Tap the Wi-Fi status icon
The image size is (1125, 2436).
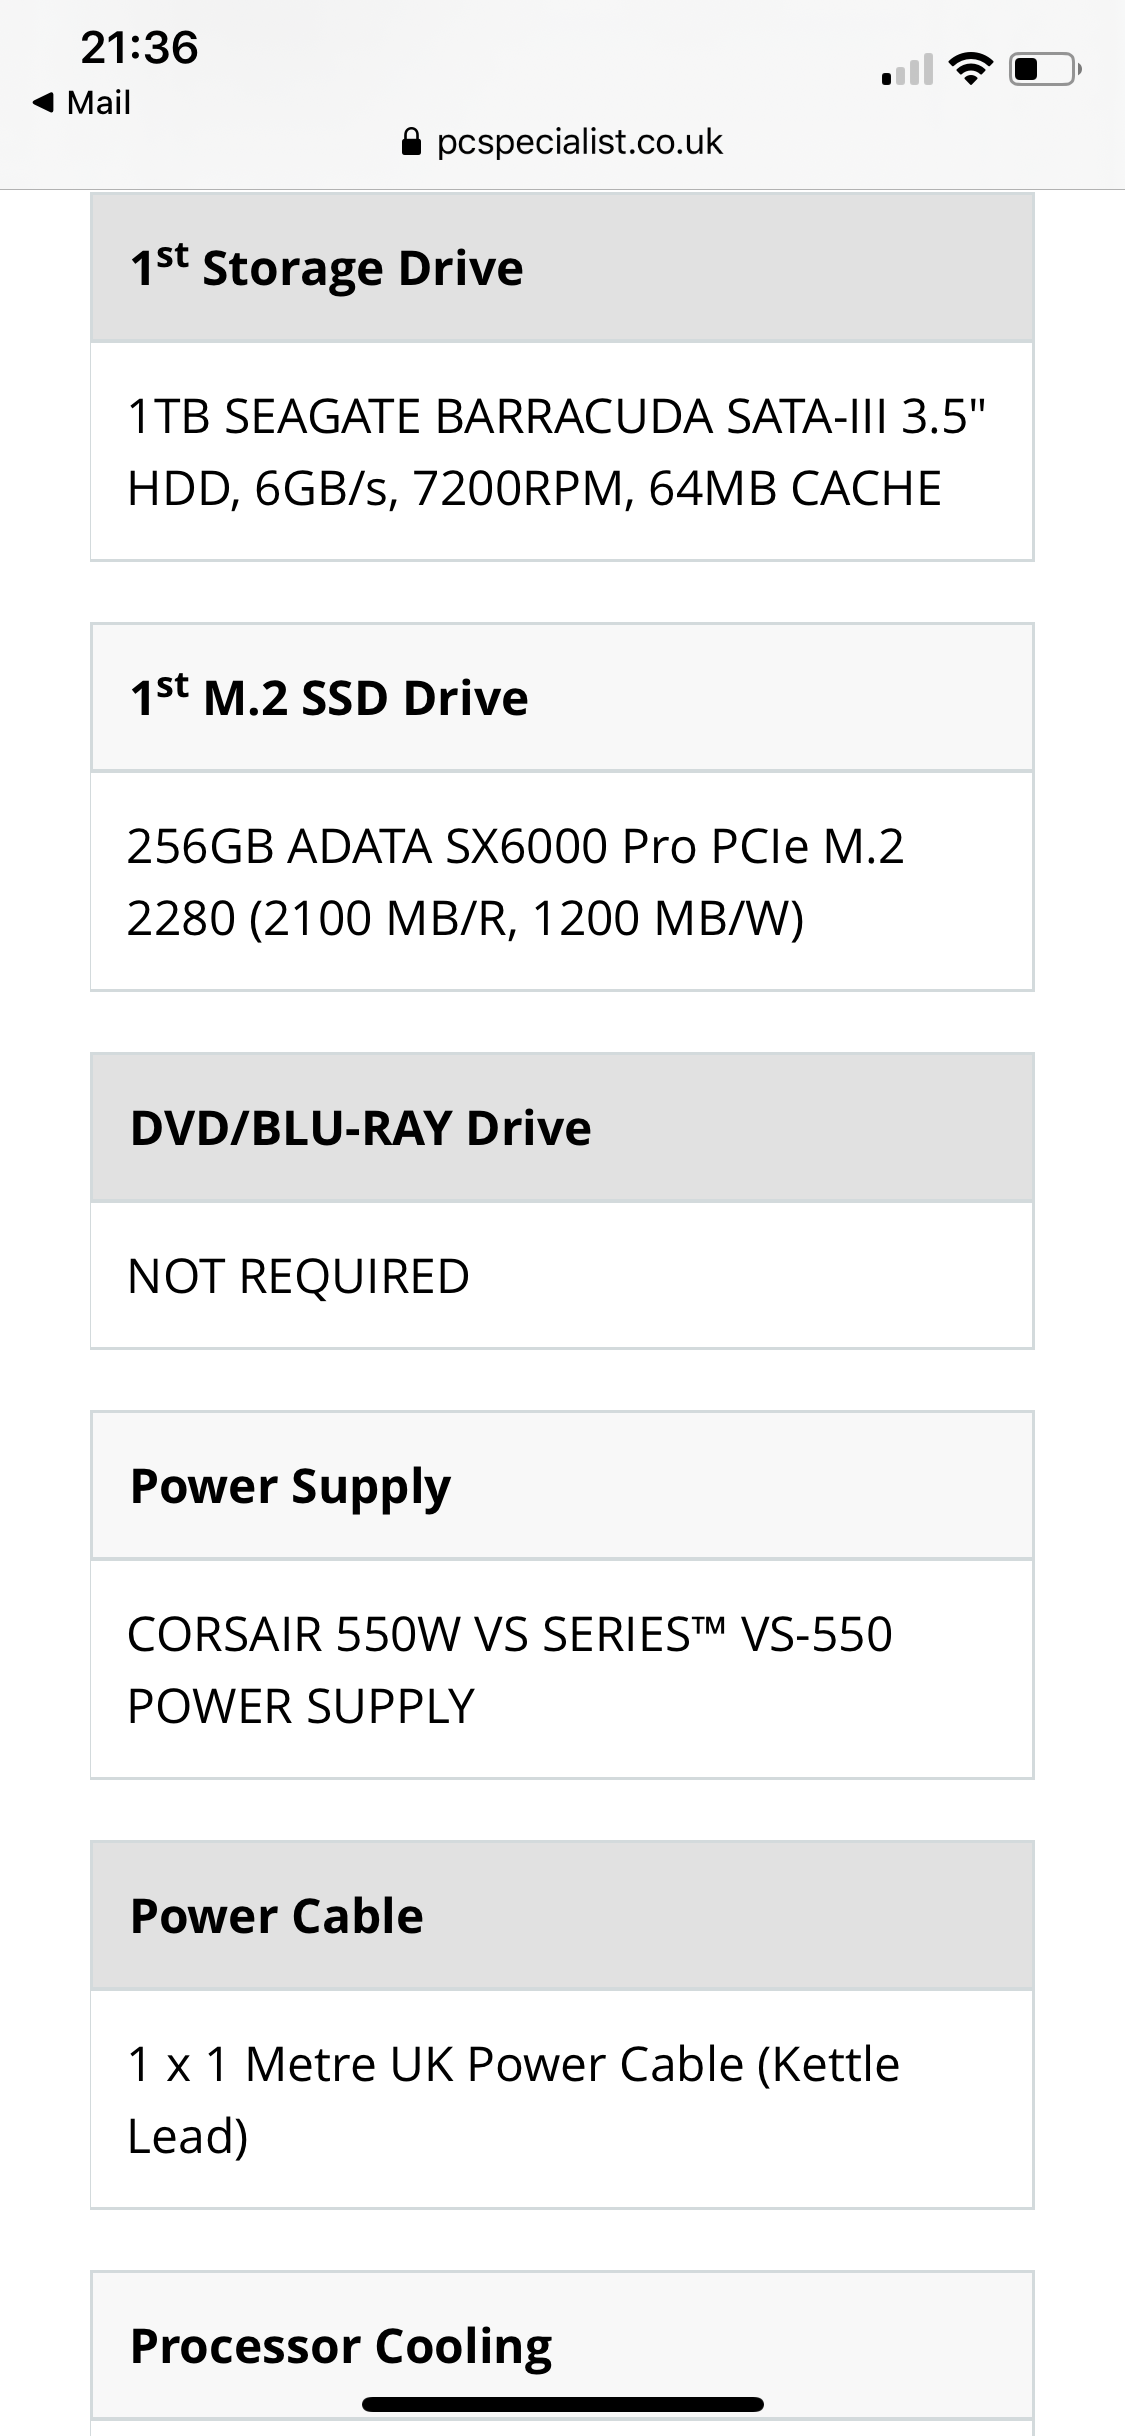tap(970, 69)
